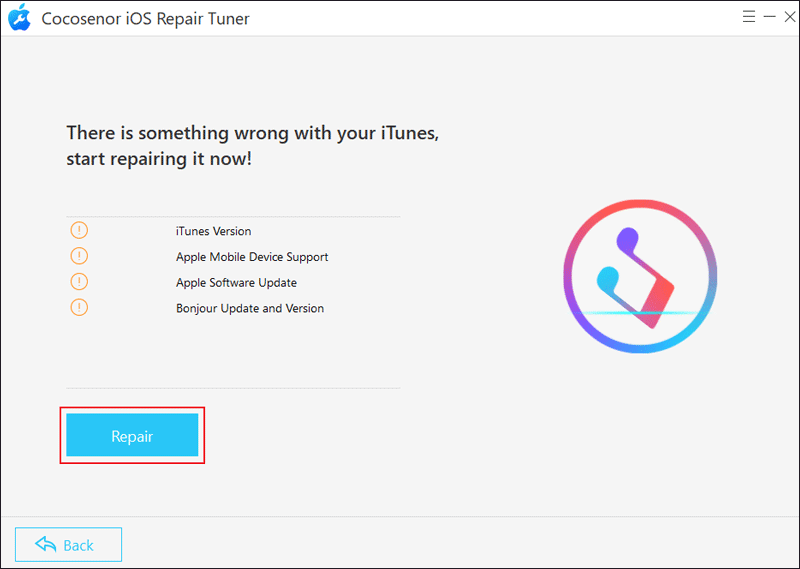Minimize the iOS Repair Tuner window
The image size is (800, 569).
tap(769, 17)
